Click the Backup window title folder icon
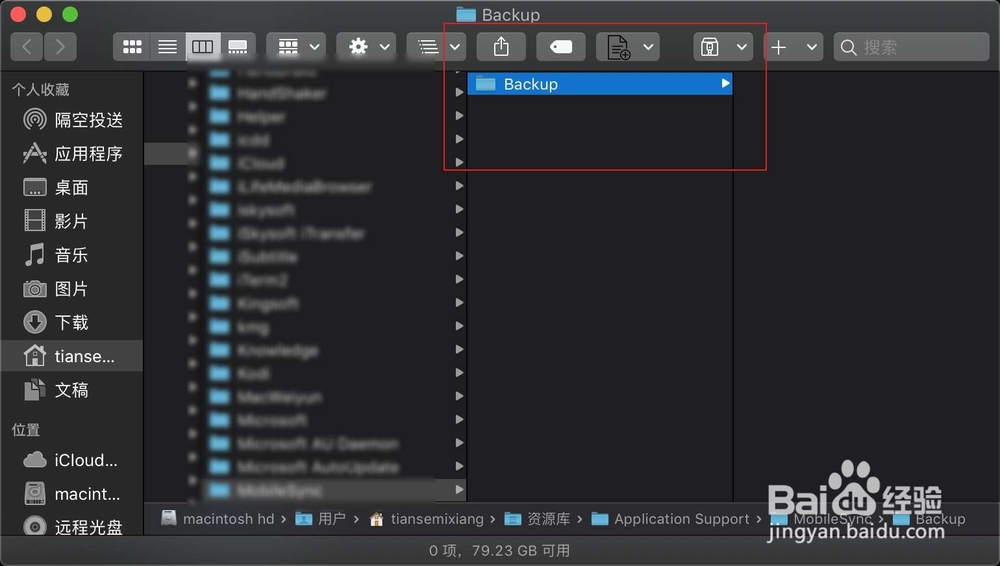The width and height of the screenshot is (1000, 566). tap(466, 14)
